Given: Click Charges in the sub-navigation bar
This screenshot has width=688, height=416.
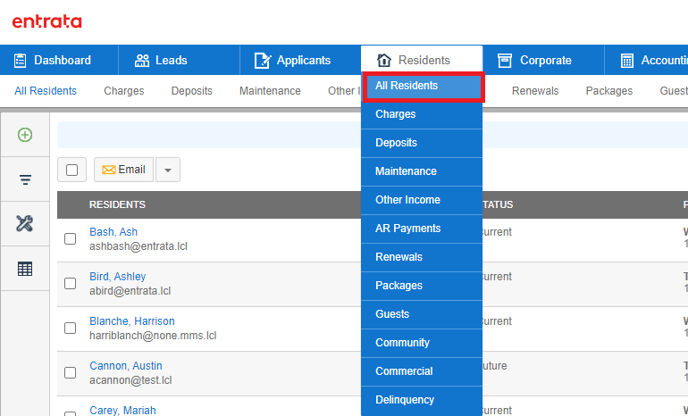Looking at the screenshot, I should click(124, 91).
